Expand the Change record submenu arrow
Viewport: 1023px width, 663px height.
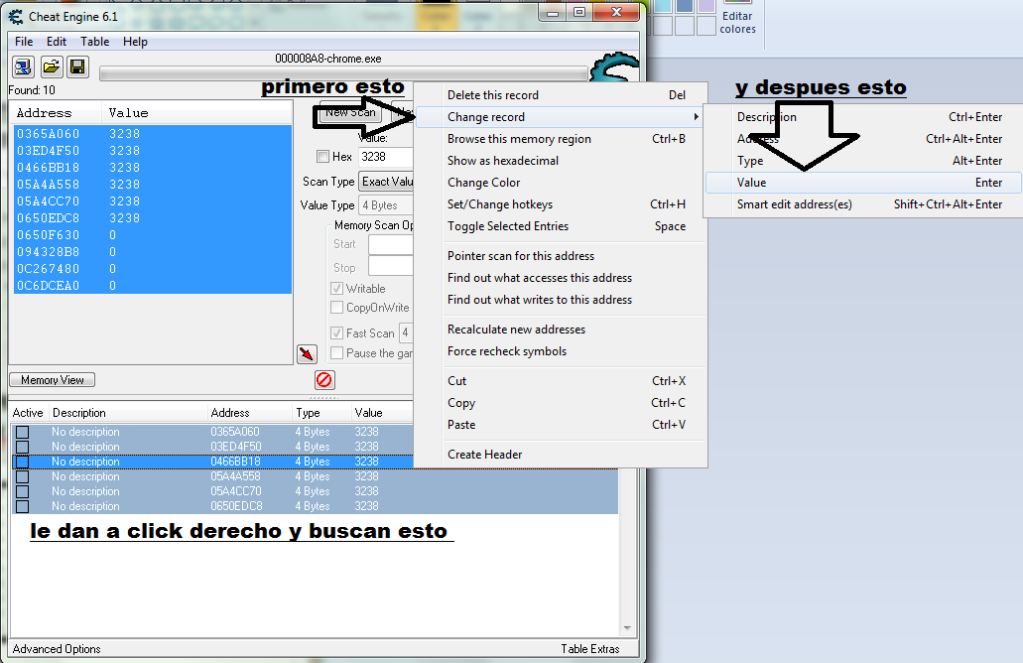[696, 117]
